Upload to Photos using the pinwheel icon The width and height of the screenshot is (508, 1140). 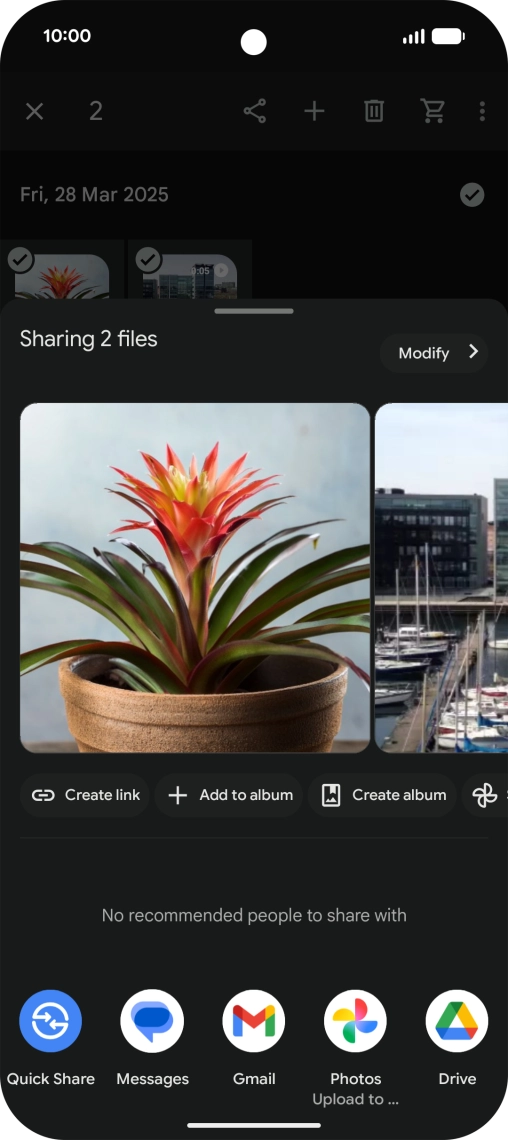tap(355, 1021)
